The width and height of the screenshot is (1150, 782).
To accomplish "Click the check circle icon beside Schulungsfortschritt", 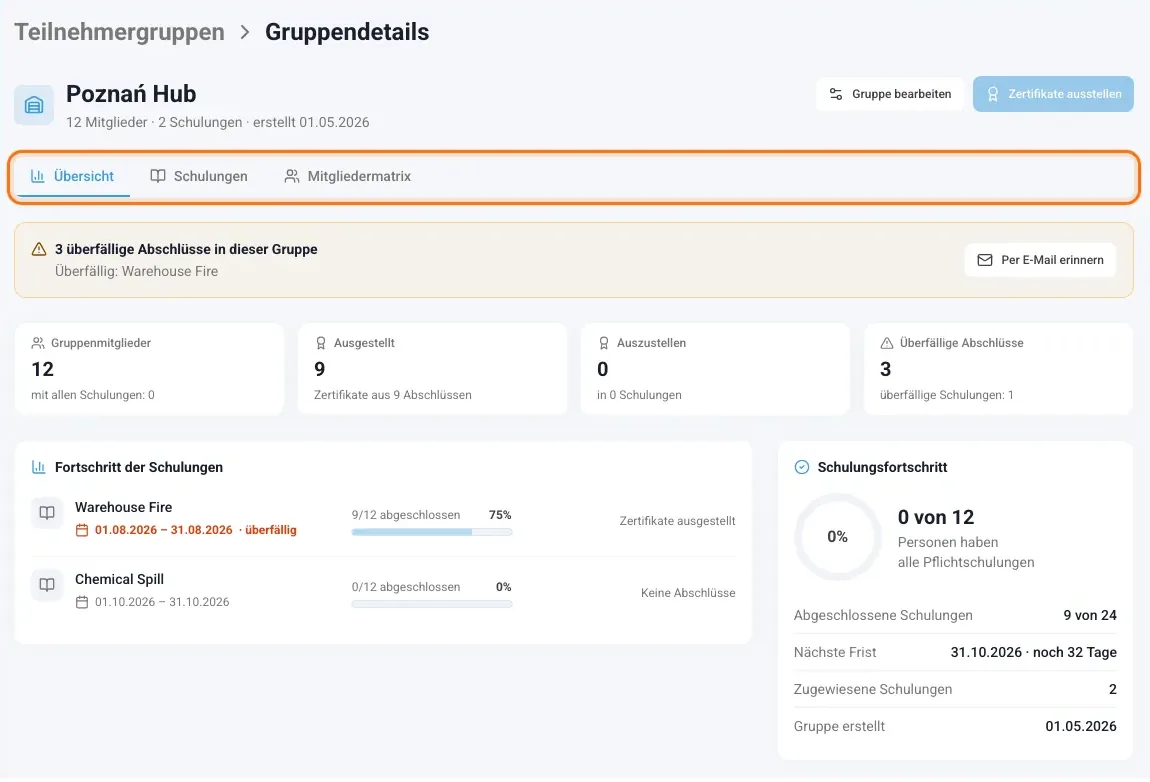I will coord(802,467).
